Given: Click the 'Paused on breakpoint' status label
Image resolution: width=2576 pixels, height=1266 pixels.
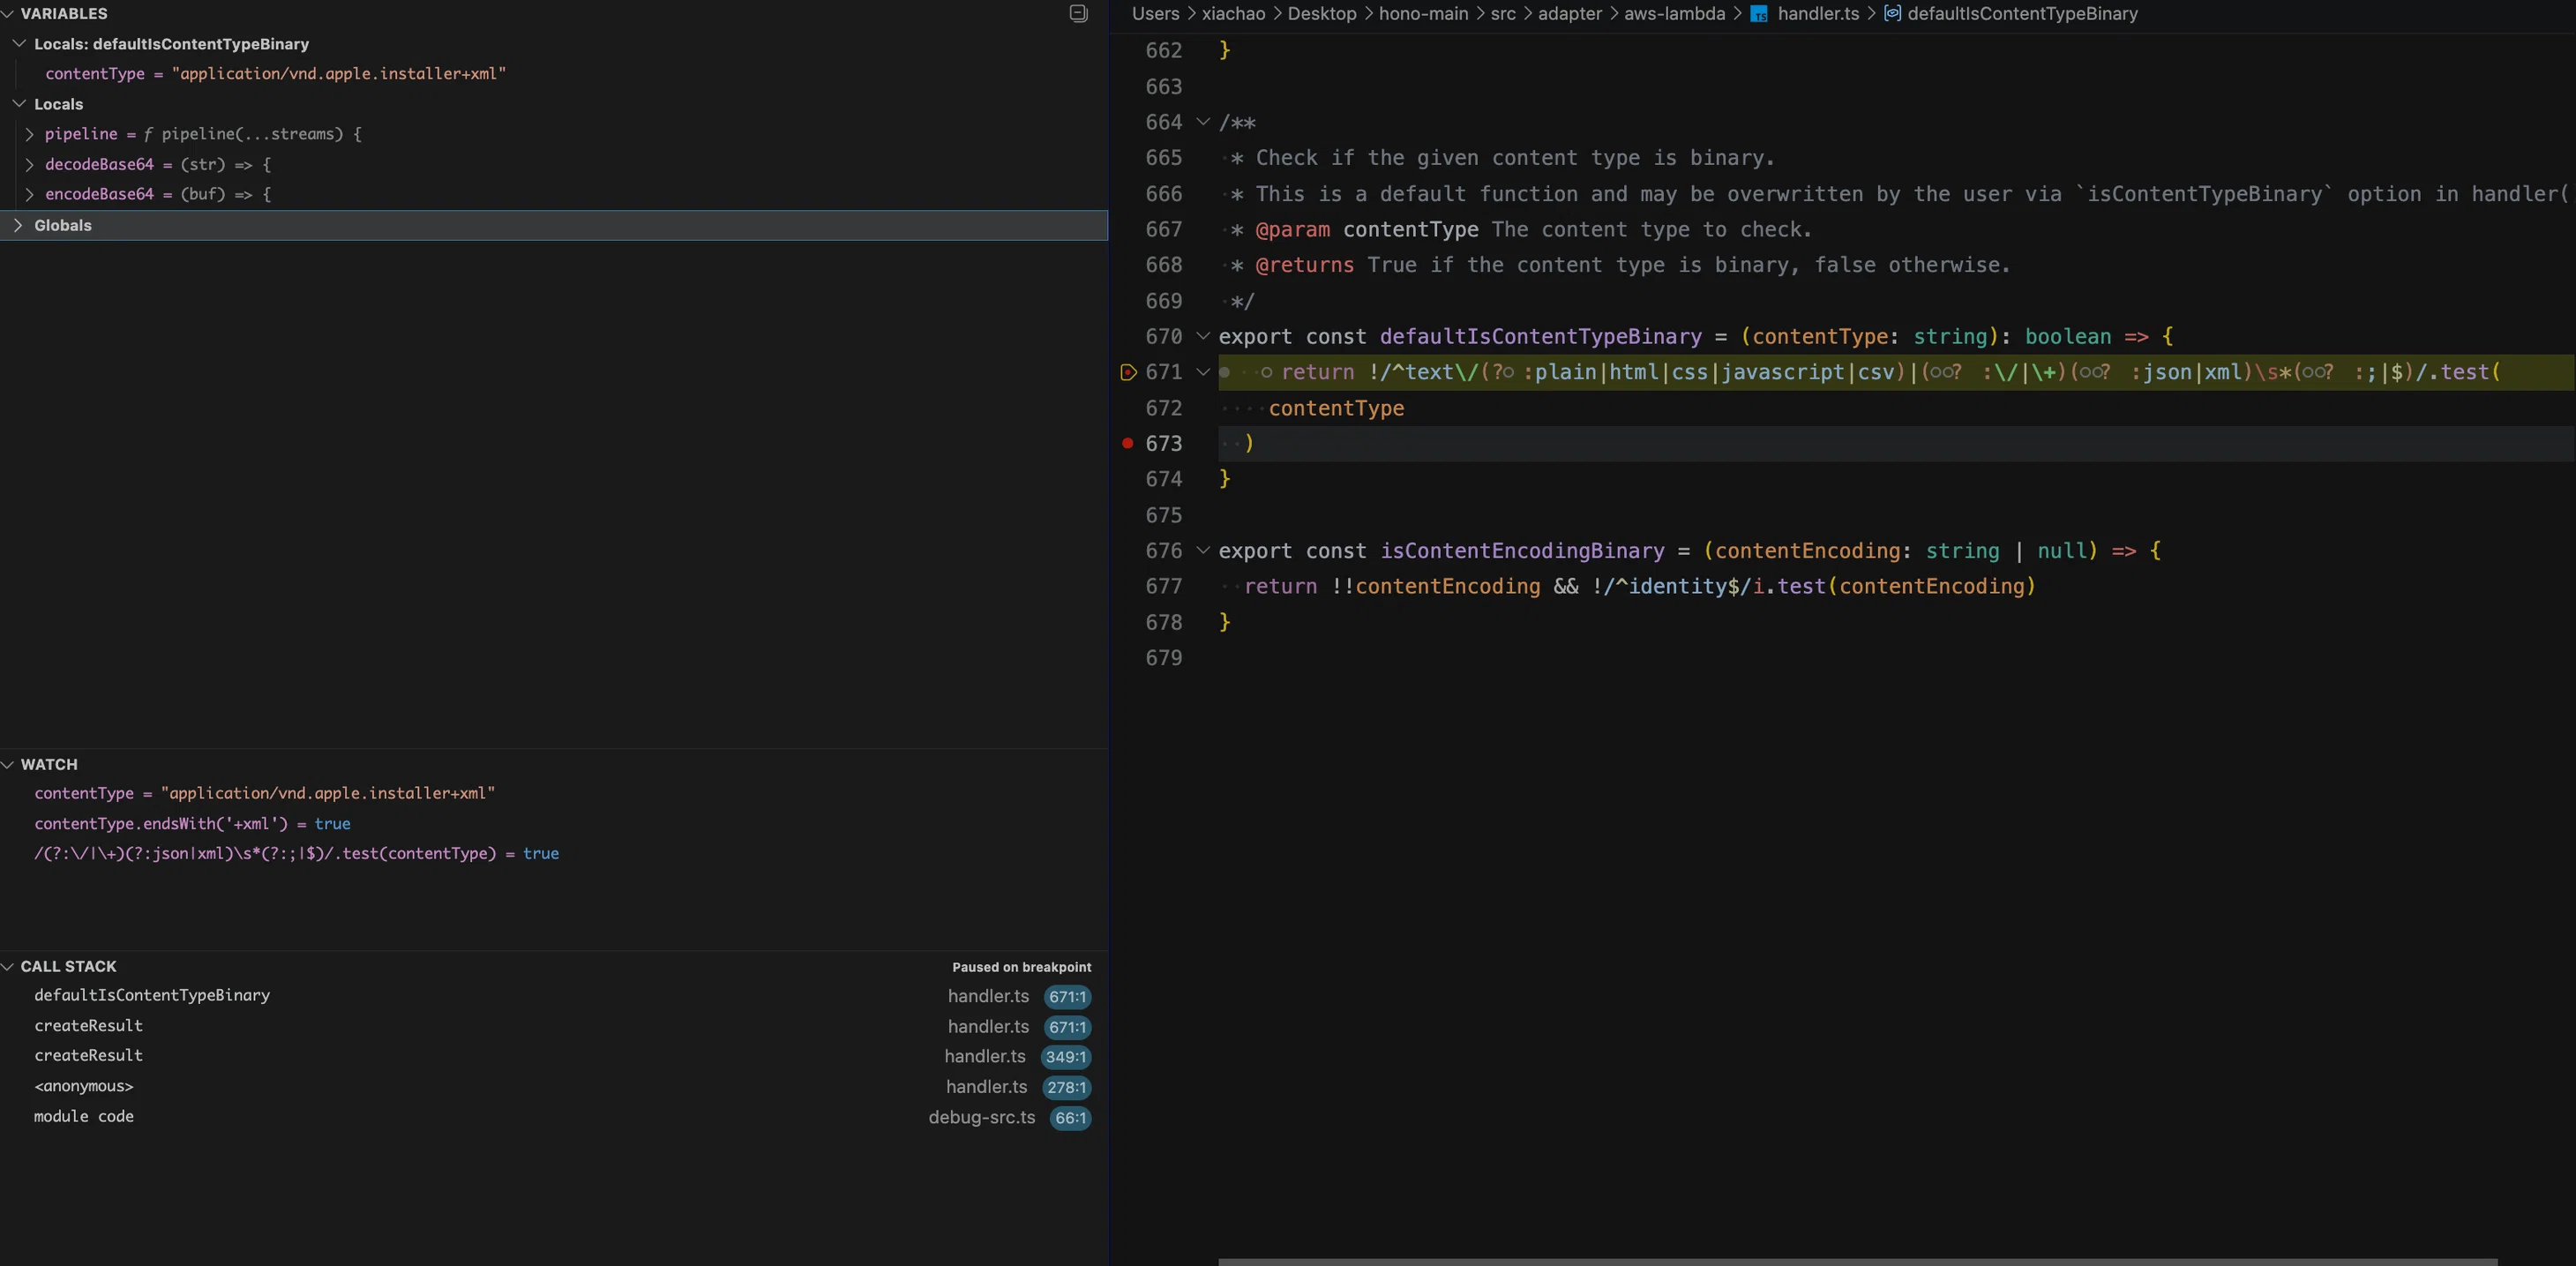Looking at the screenshot, I should pyautogui.click(x=1021, y=967).
